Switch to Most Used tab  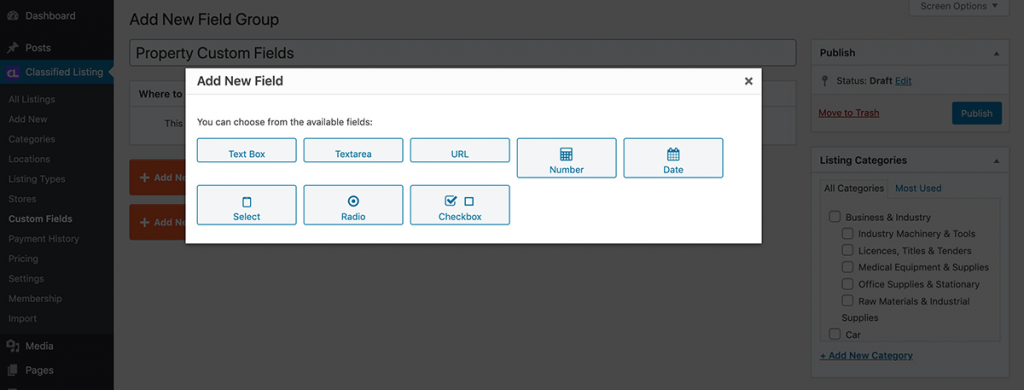click(918, 188)
